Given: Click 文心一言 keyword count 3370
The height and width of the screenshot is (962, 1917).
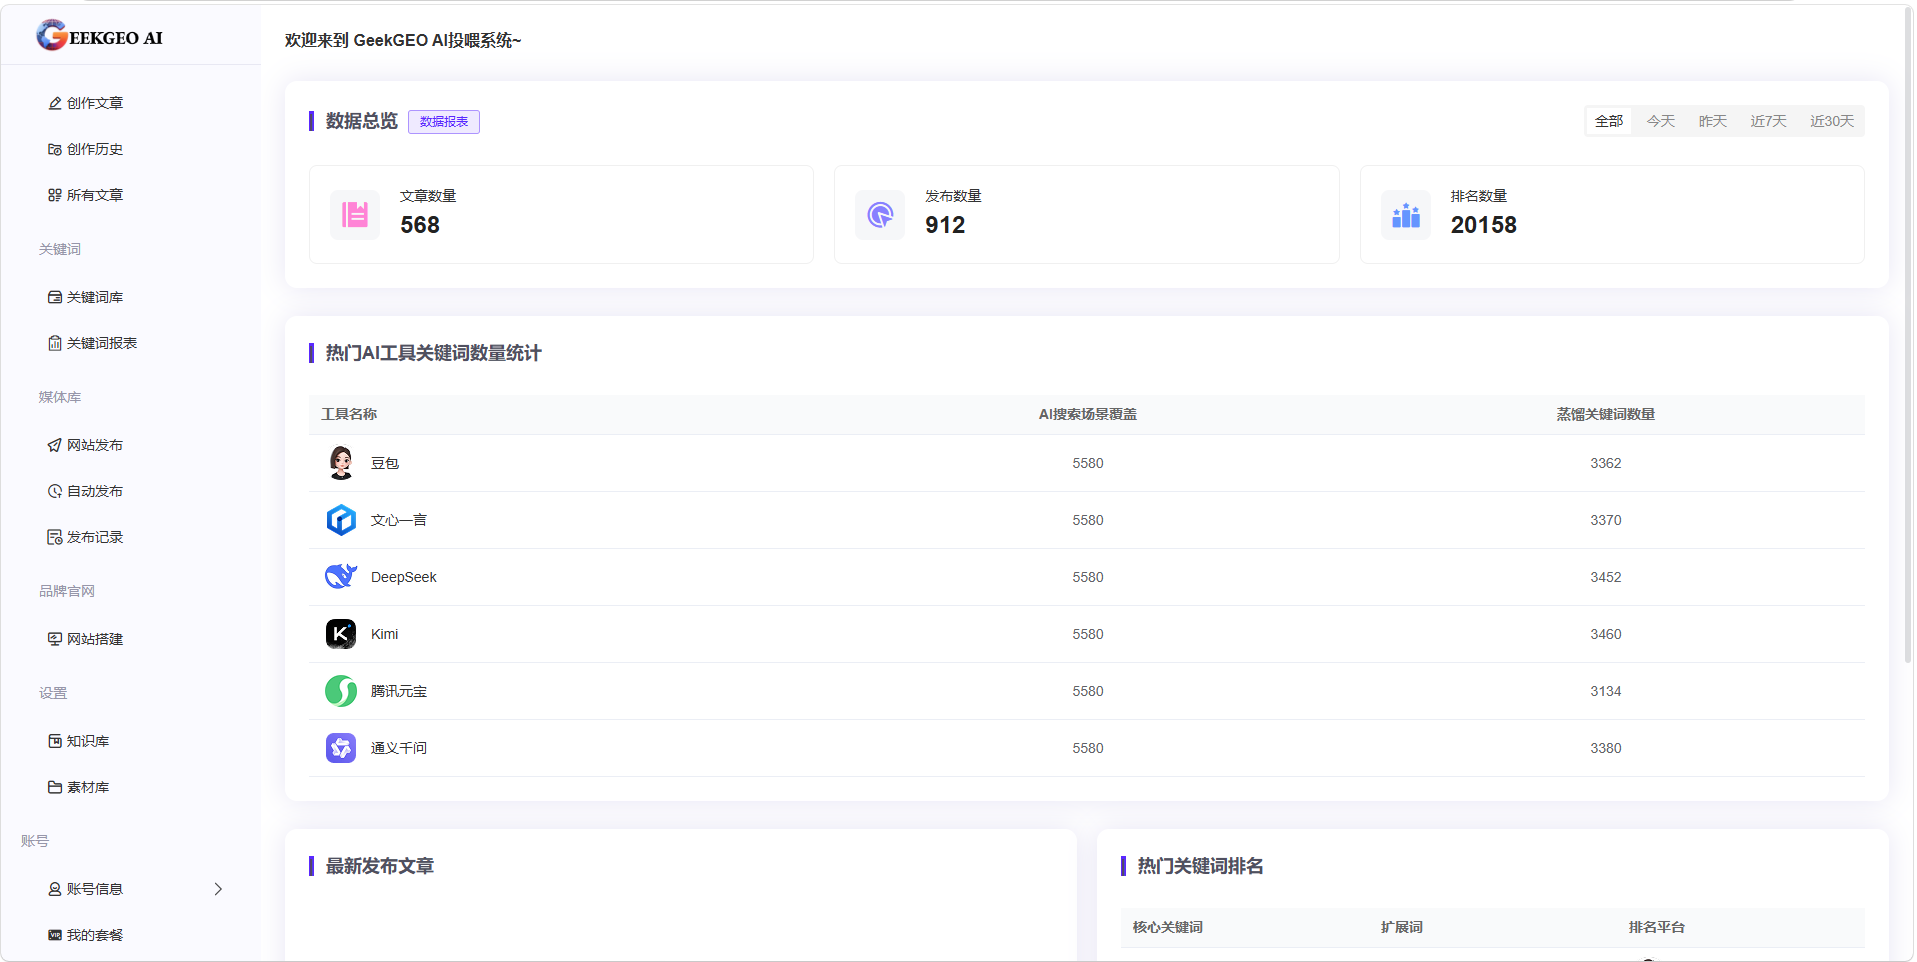Looking at the screenshot, I should point(1606,520).
